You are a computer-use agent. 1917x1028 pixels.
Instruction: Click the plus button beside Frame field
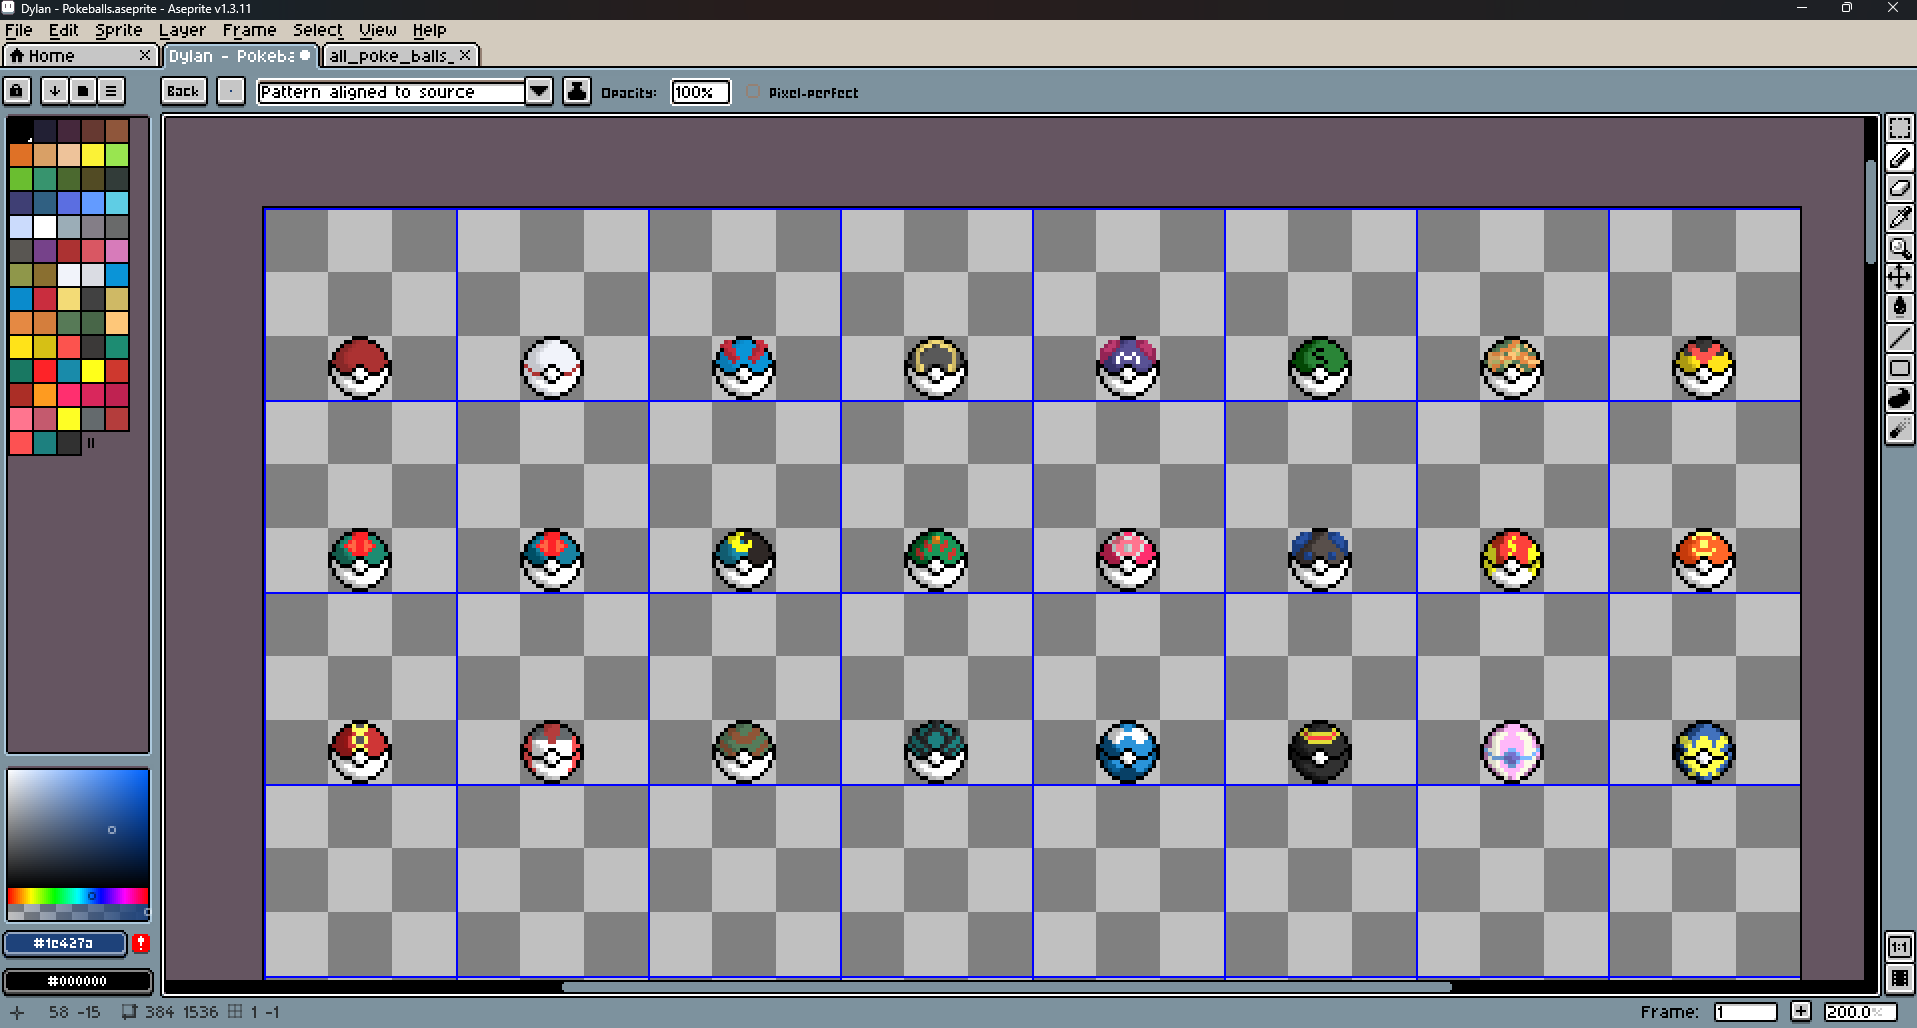tap(1801, 1011)
